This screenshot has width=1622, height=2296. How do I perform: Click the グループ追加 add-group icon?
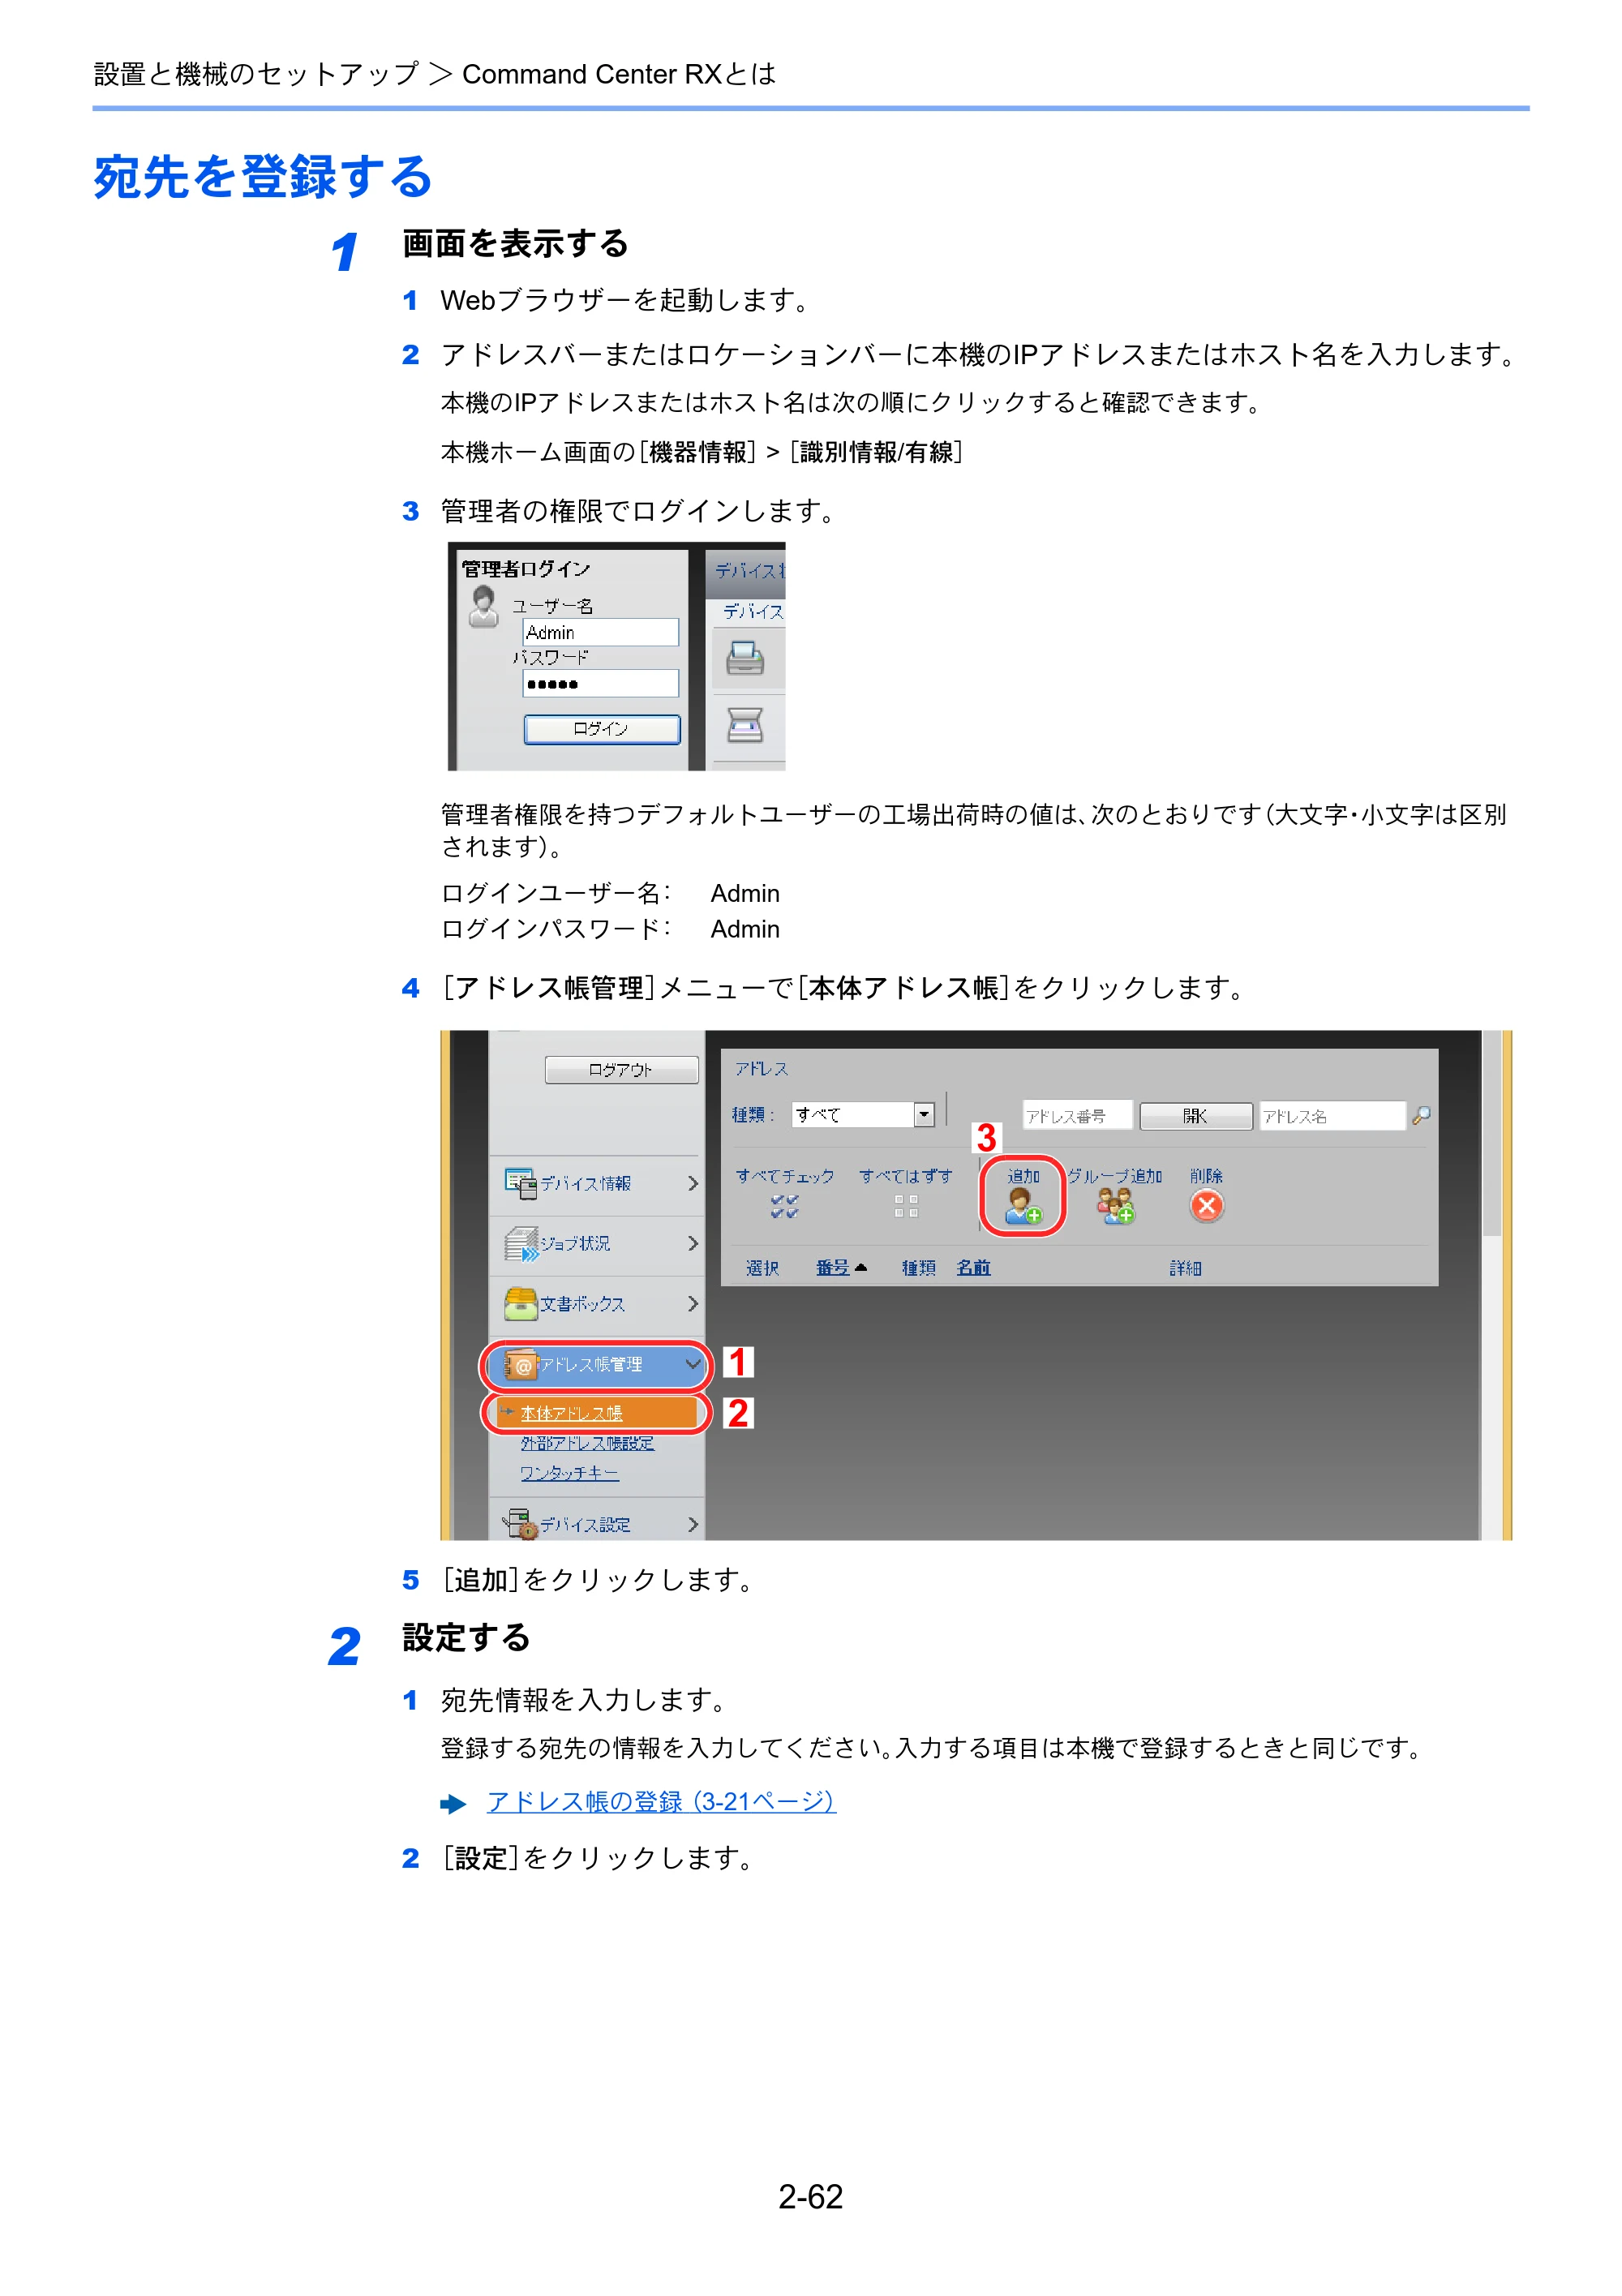[1115, 1206]
